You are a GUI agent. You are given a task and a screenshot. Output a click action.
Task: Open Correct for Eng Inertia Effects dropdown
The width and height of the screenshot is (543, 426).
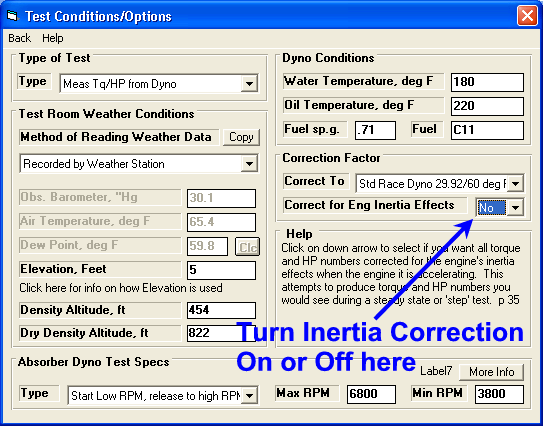[x=515, y=207]
